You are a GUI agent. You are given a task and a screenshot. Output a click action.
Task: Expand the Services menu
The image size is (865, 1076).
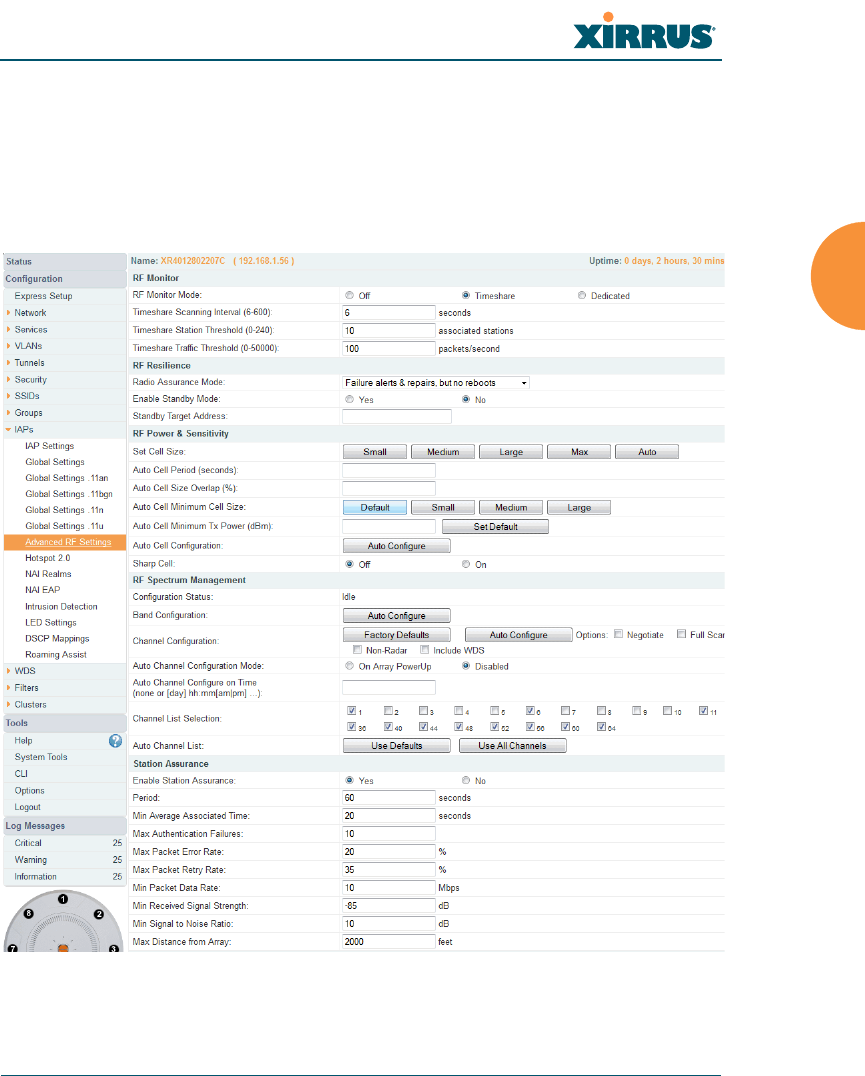coord(31,329)
